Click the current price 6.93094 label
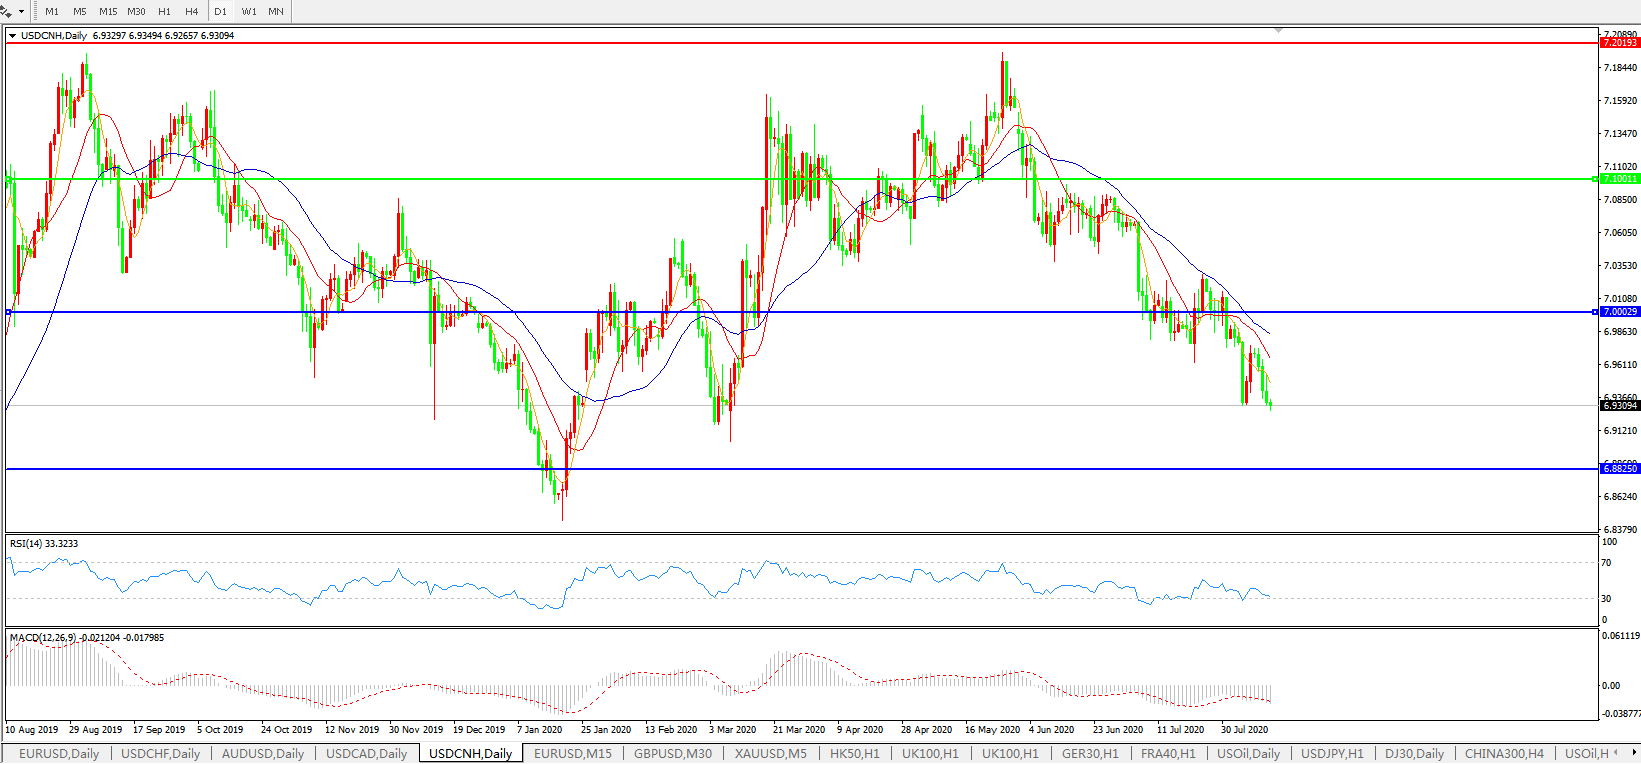 pyautogui.click(x=1620, y=406)
